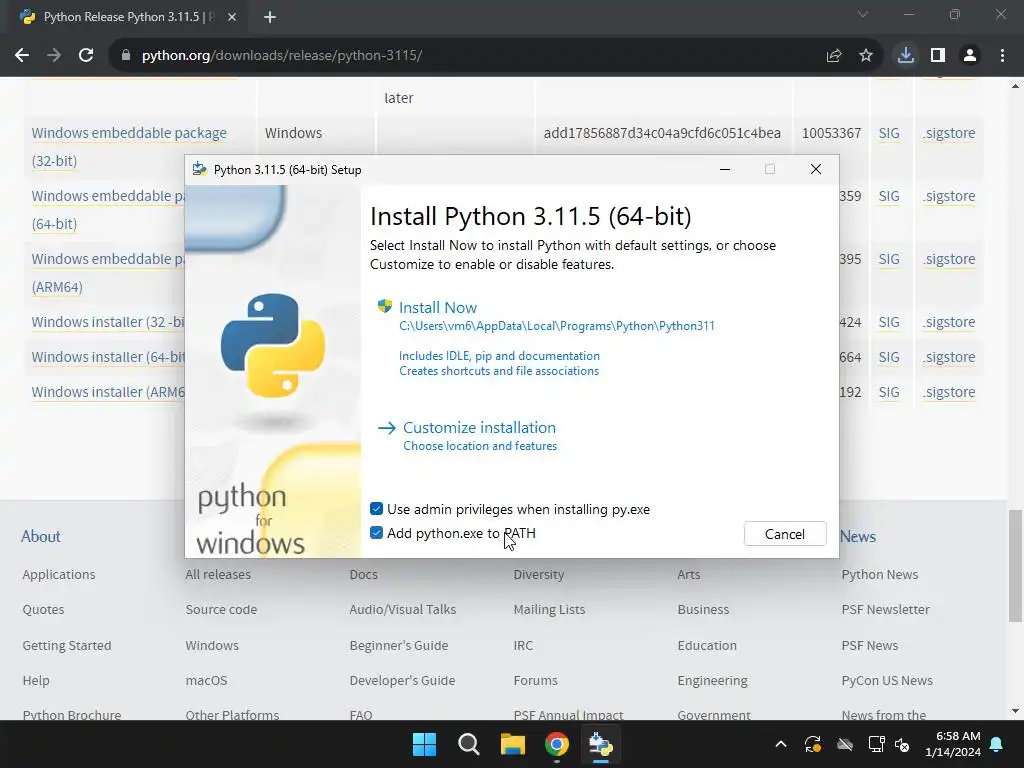The image size is (1024, 768).
Task: Open the network display tray icon
Action: pos(876,744)
